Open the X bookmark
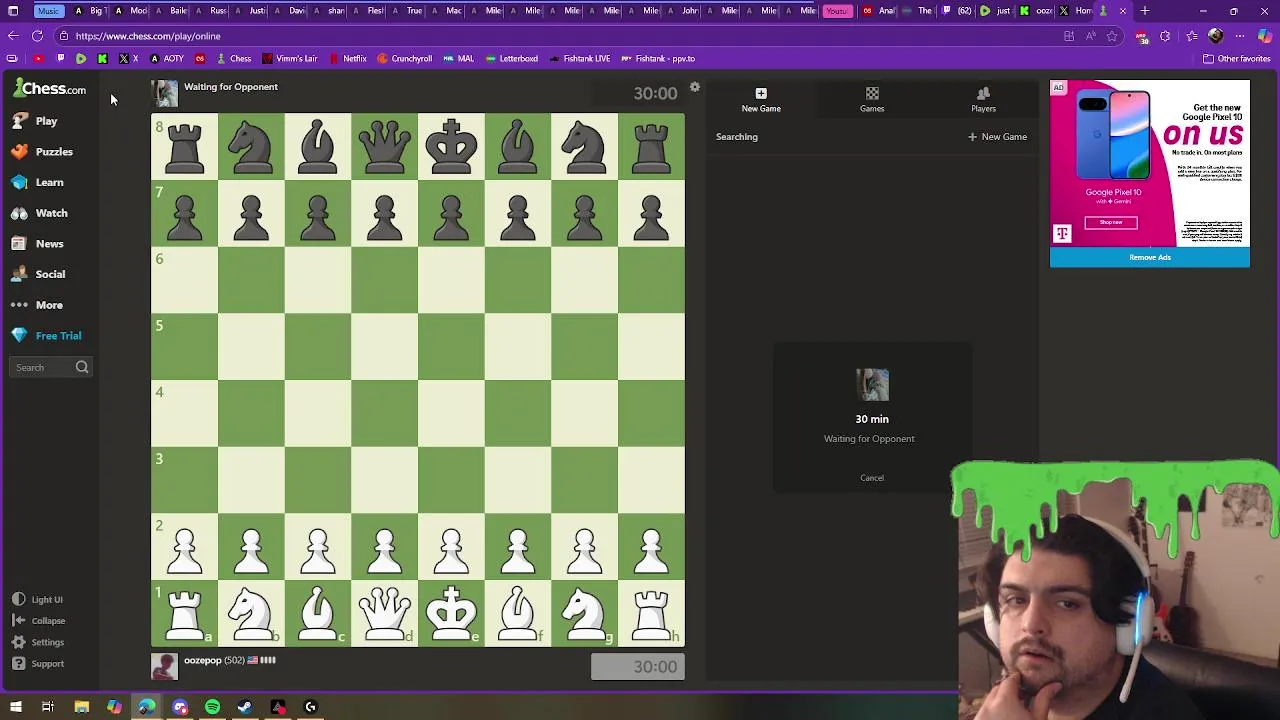Screen dimensions: 1280x720 128,59
